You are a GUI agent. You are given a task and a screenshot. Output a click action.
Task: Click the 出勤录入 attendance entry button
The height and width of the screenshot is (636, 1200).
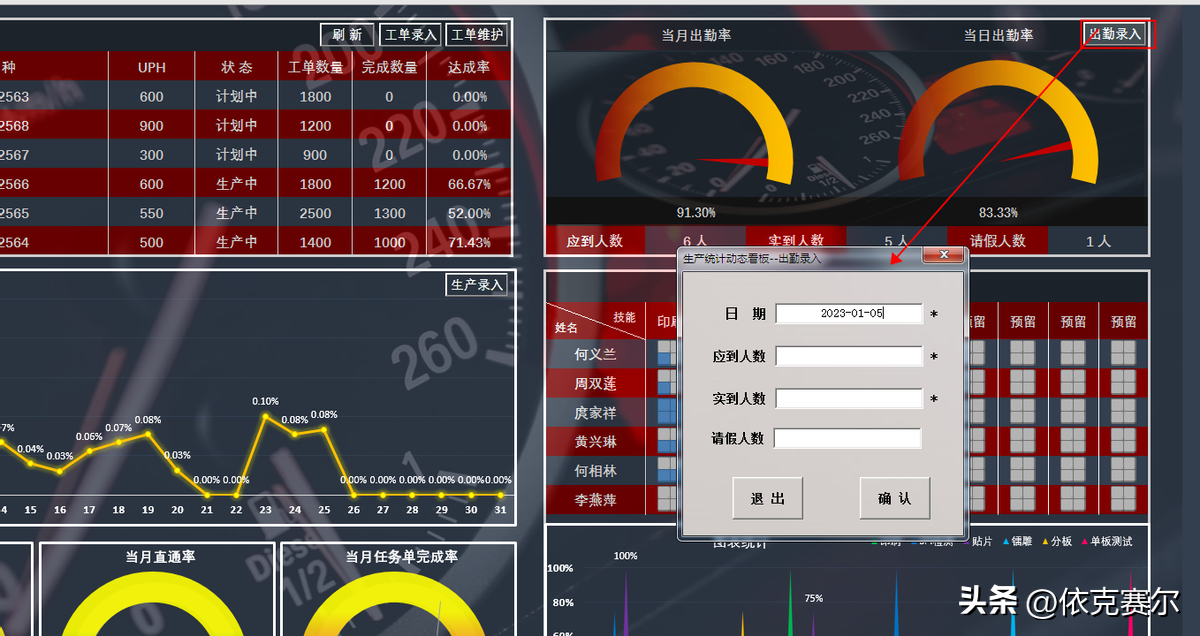pos(1115,34)
